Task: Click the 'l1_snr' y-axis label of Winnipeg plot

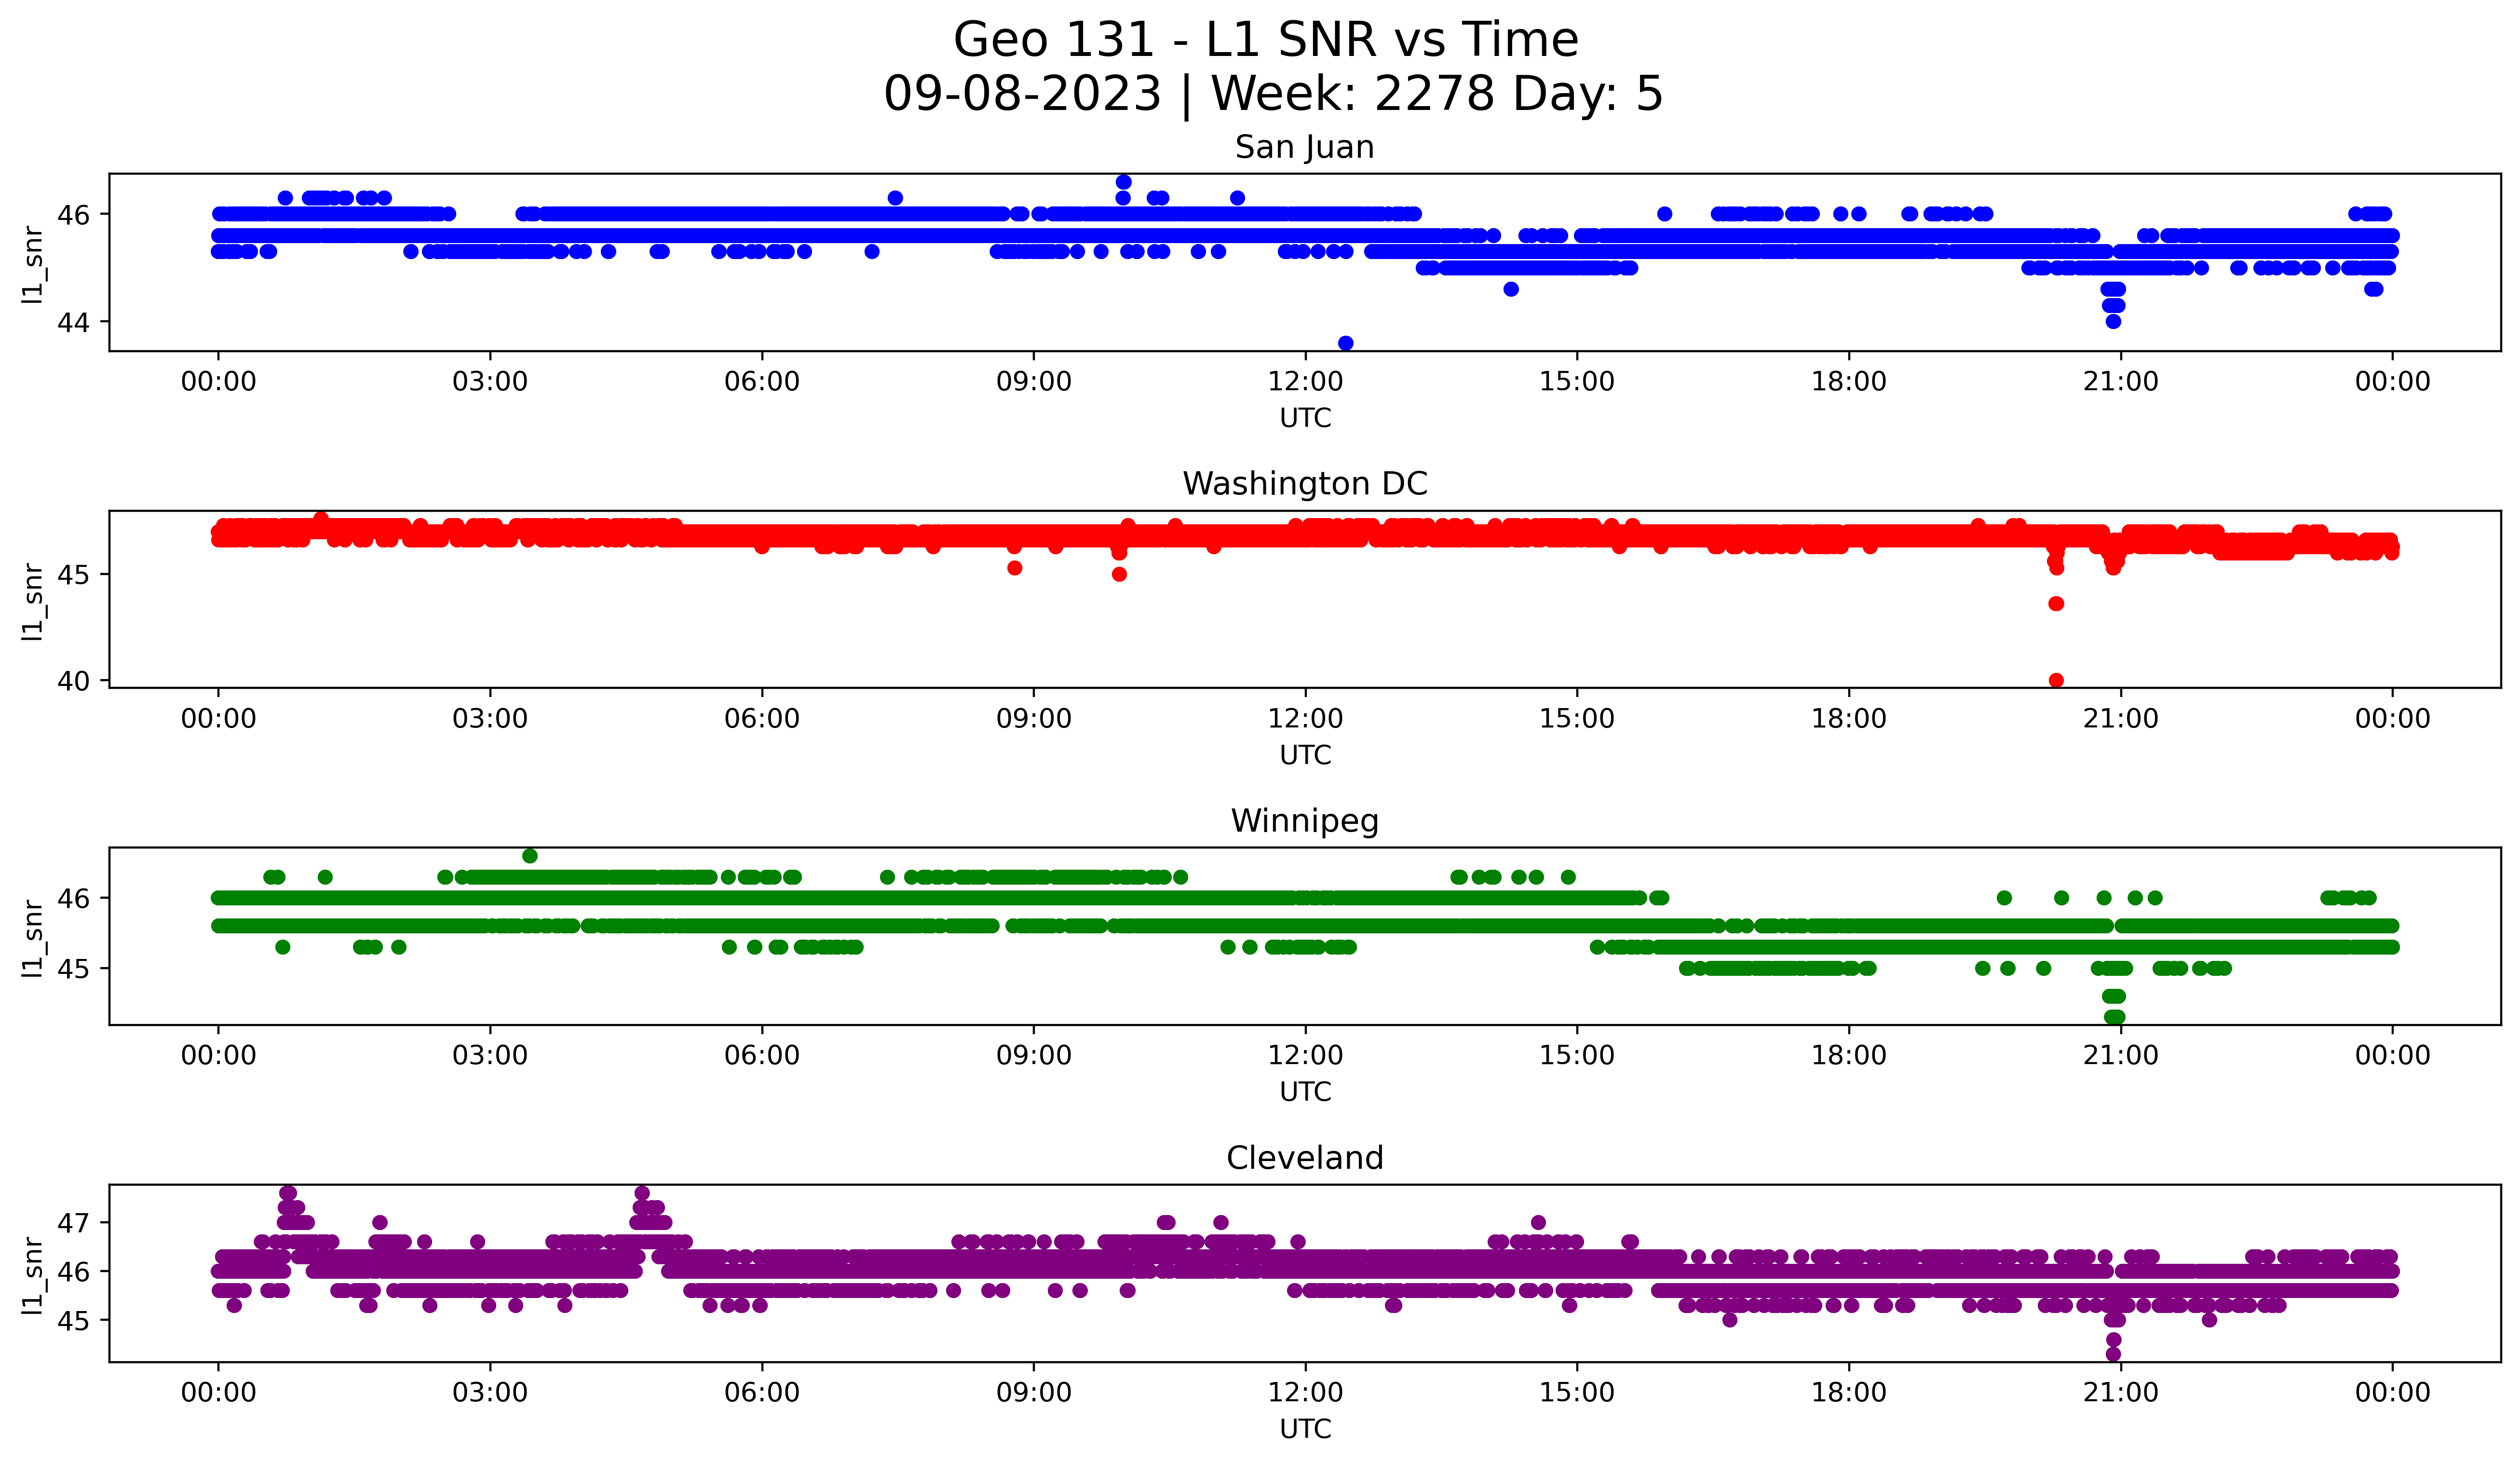Action: pyautogui.click(x=33, y=937)
